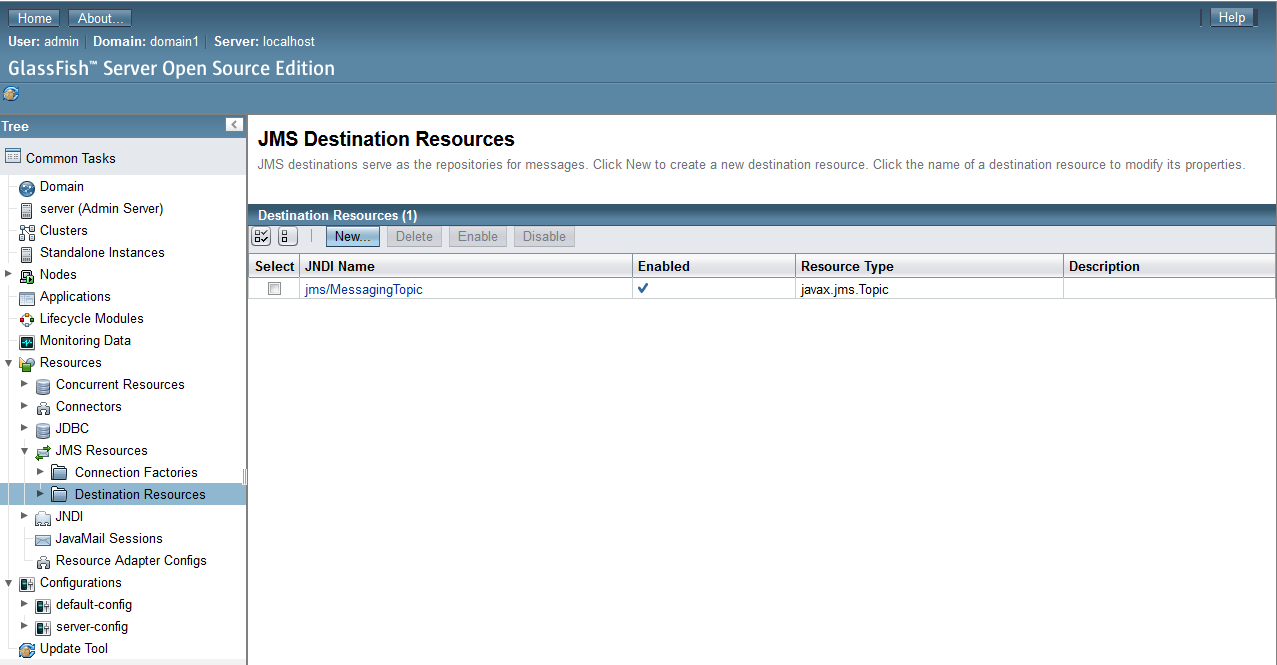Image resolution: width=1277 pixels, height=665 pixels.
Task: Expand the Connectors node
Action: point(24,405)
